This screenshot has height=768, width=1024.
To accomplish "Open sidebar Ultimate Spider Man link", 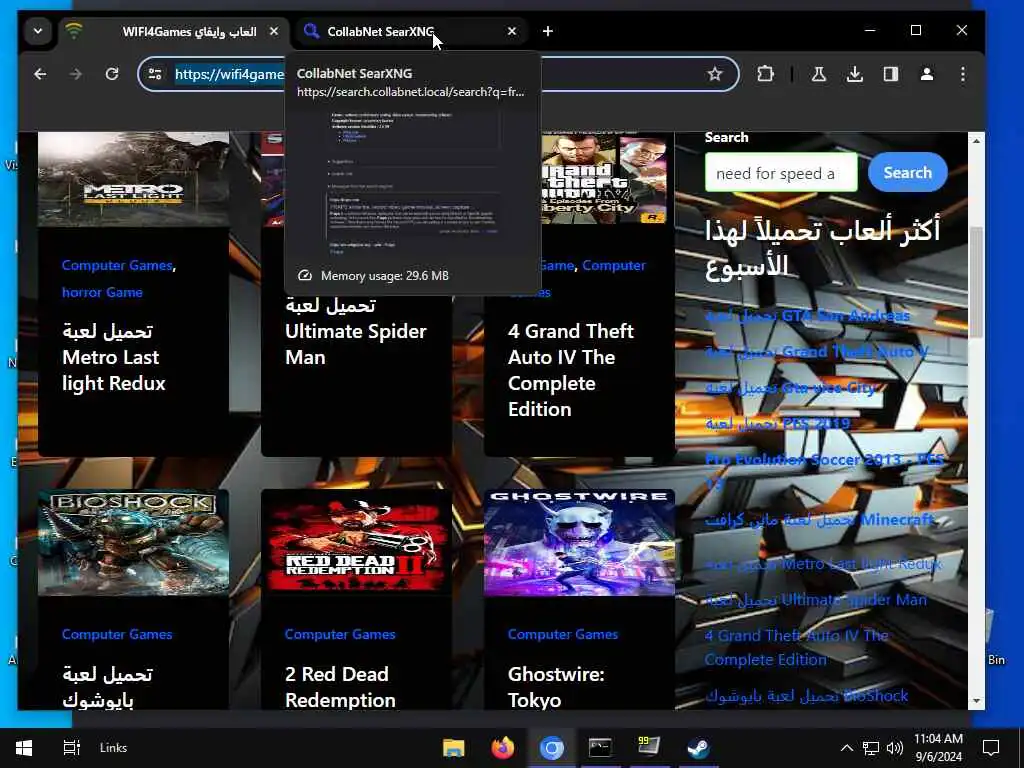I will pos(816,600).
